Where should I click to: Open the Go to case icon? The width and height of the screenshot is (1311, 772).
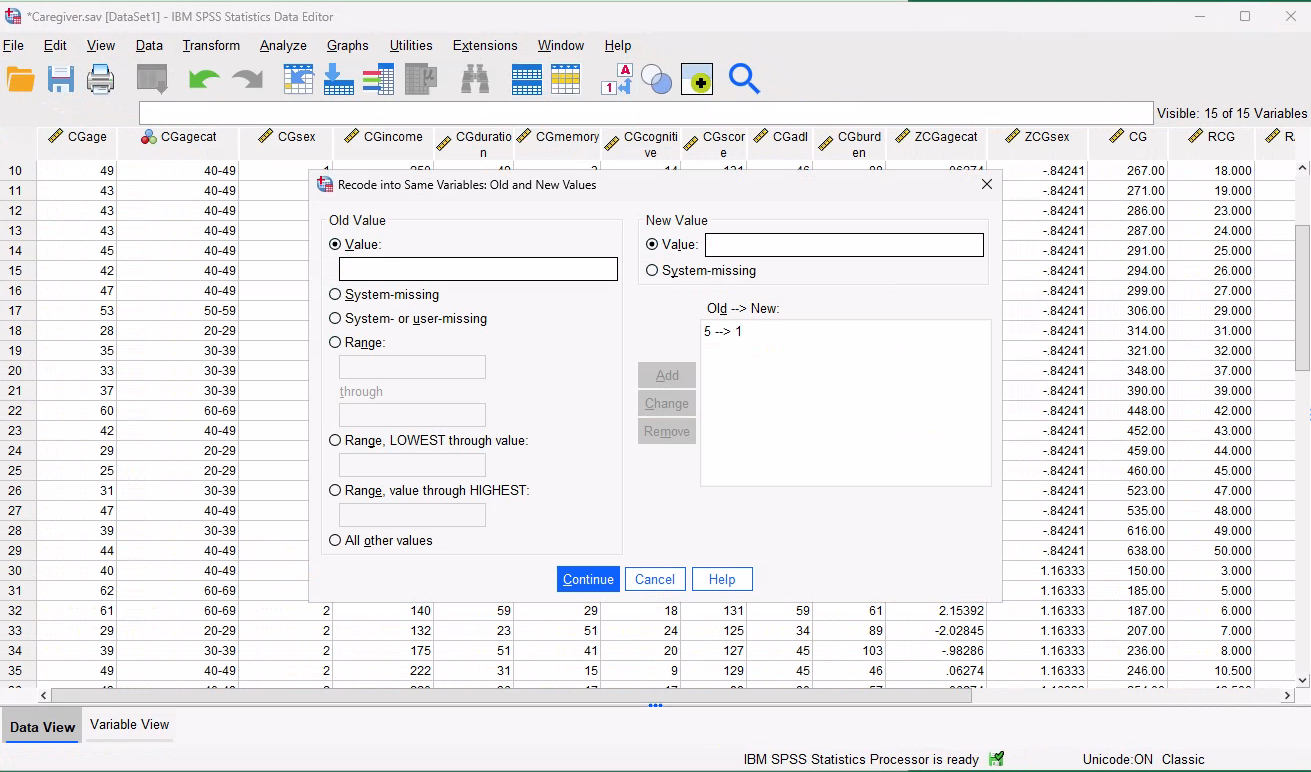(x=299, y=79)
